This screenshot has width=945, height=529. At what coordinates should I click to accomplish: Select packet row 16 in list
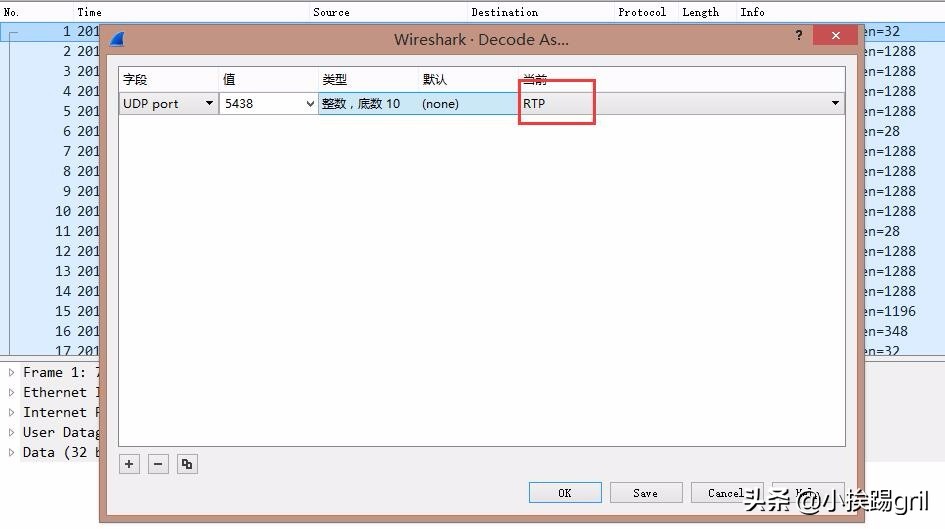[x=50, y=331]
